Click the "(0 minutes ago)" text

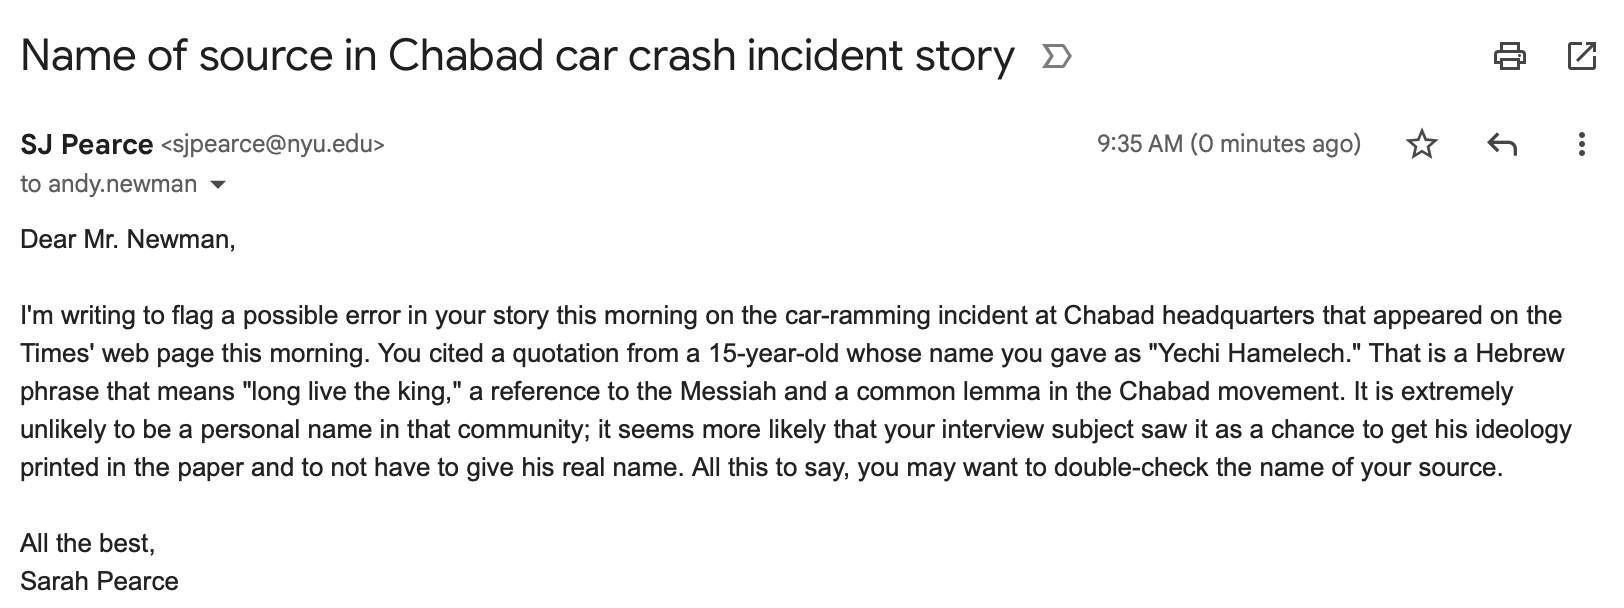click(x=1276, y=144)
